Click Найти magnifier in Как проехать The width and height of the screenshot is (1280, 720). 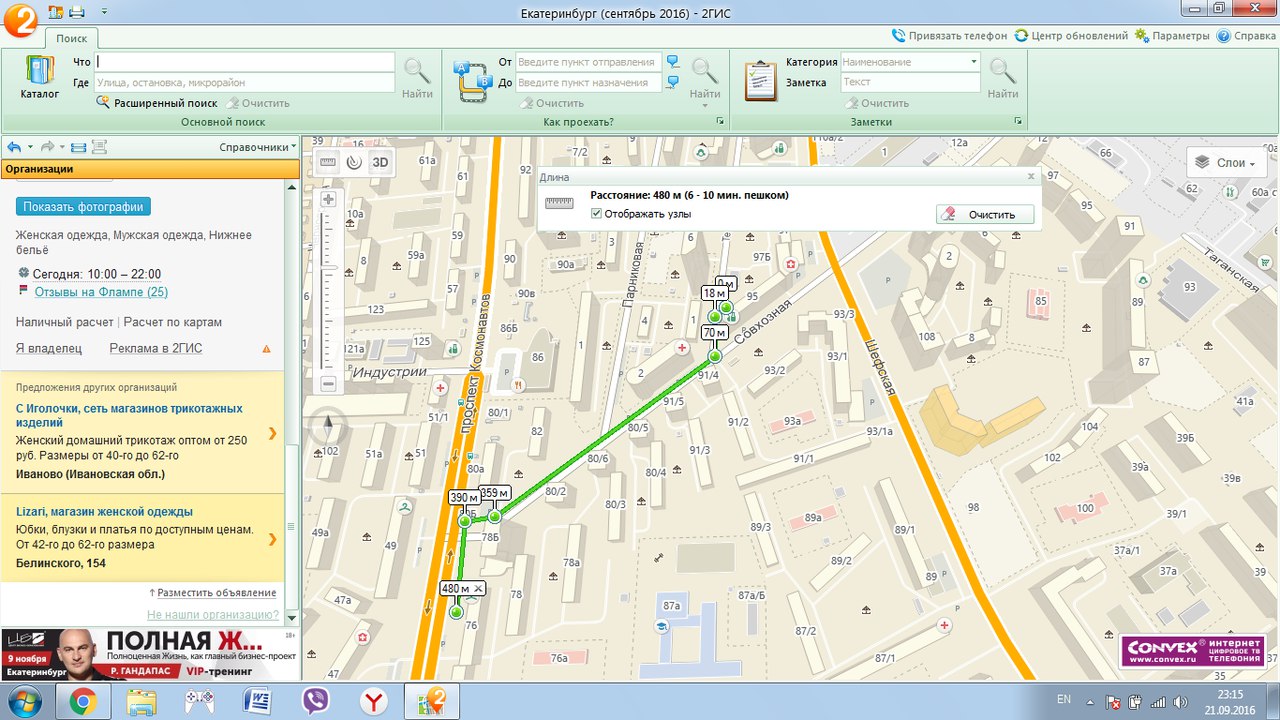click(705, 78)
